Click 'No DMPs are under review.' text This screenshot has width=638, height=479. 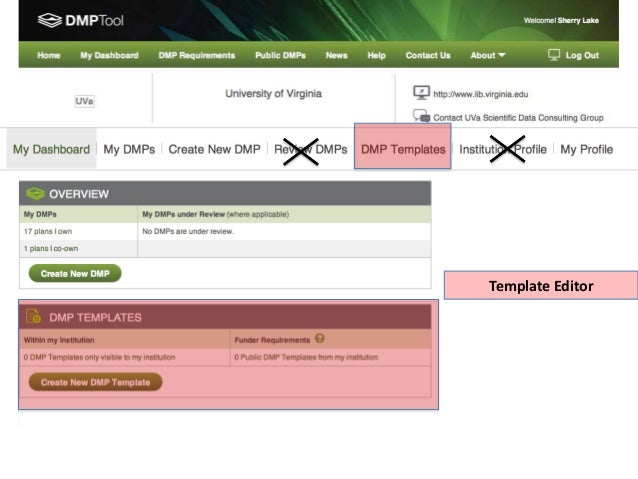[x=188, y=231]
